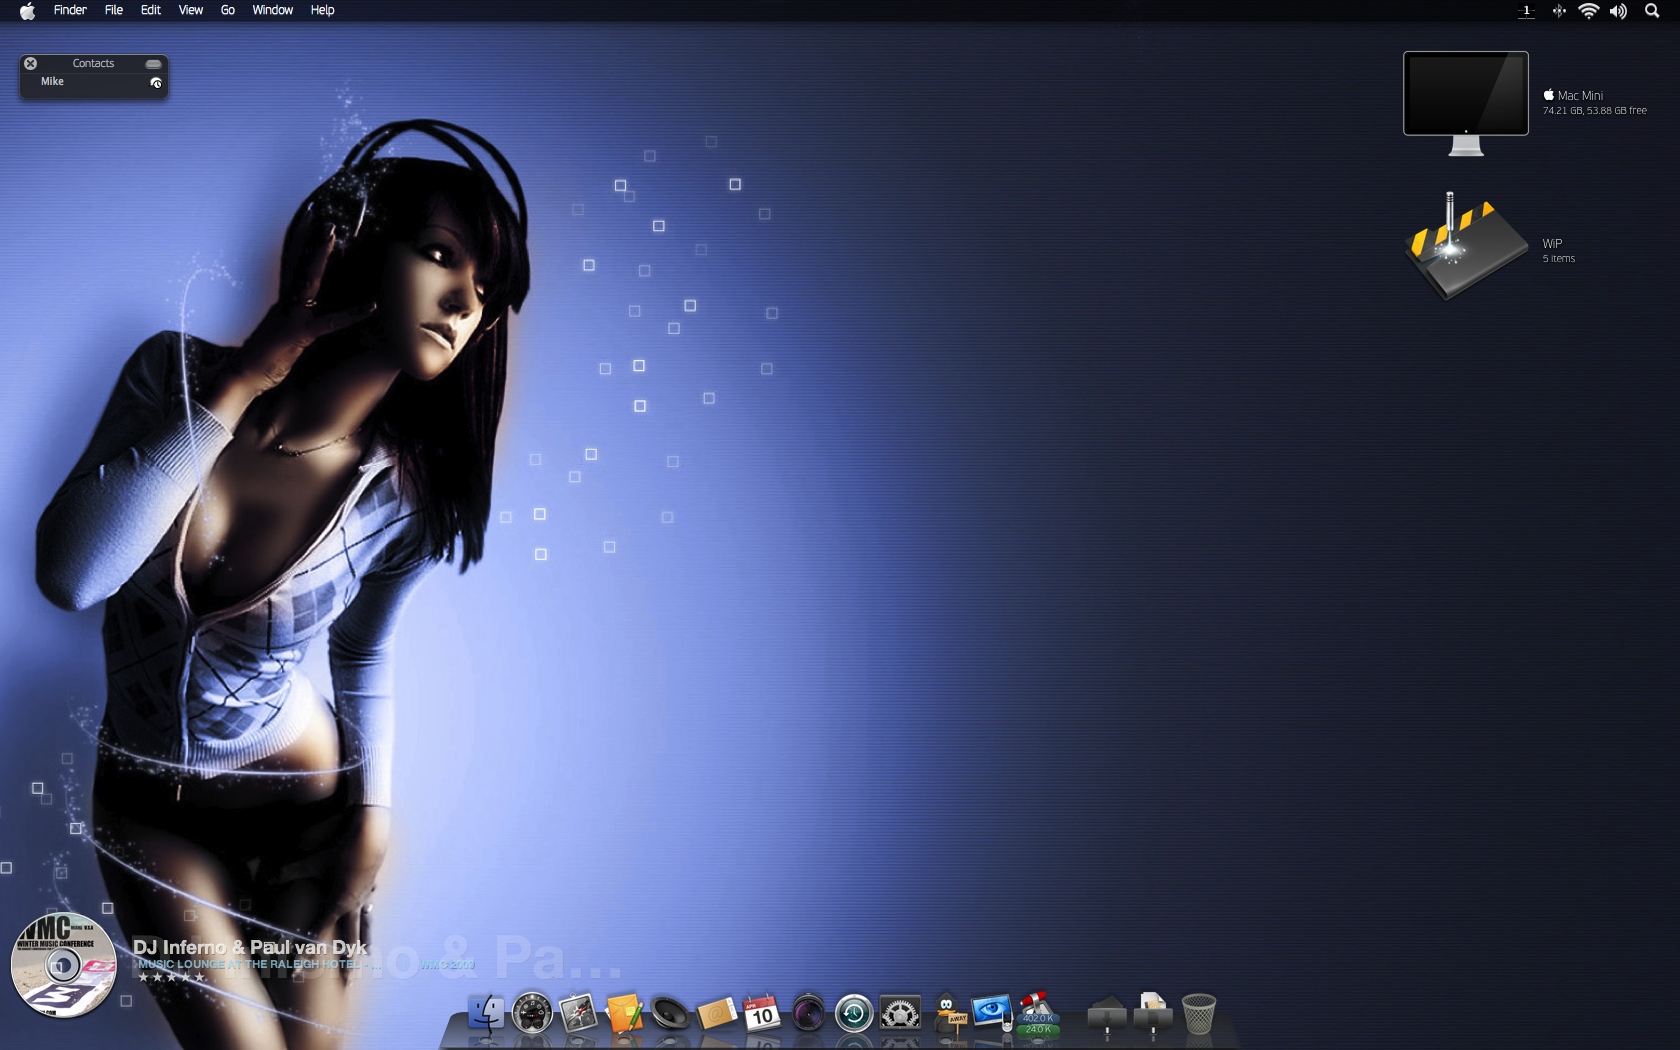Open the documents stack in Dock

1153,1013
